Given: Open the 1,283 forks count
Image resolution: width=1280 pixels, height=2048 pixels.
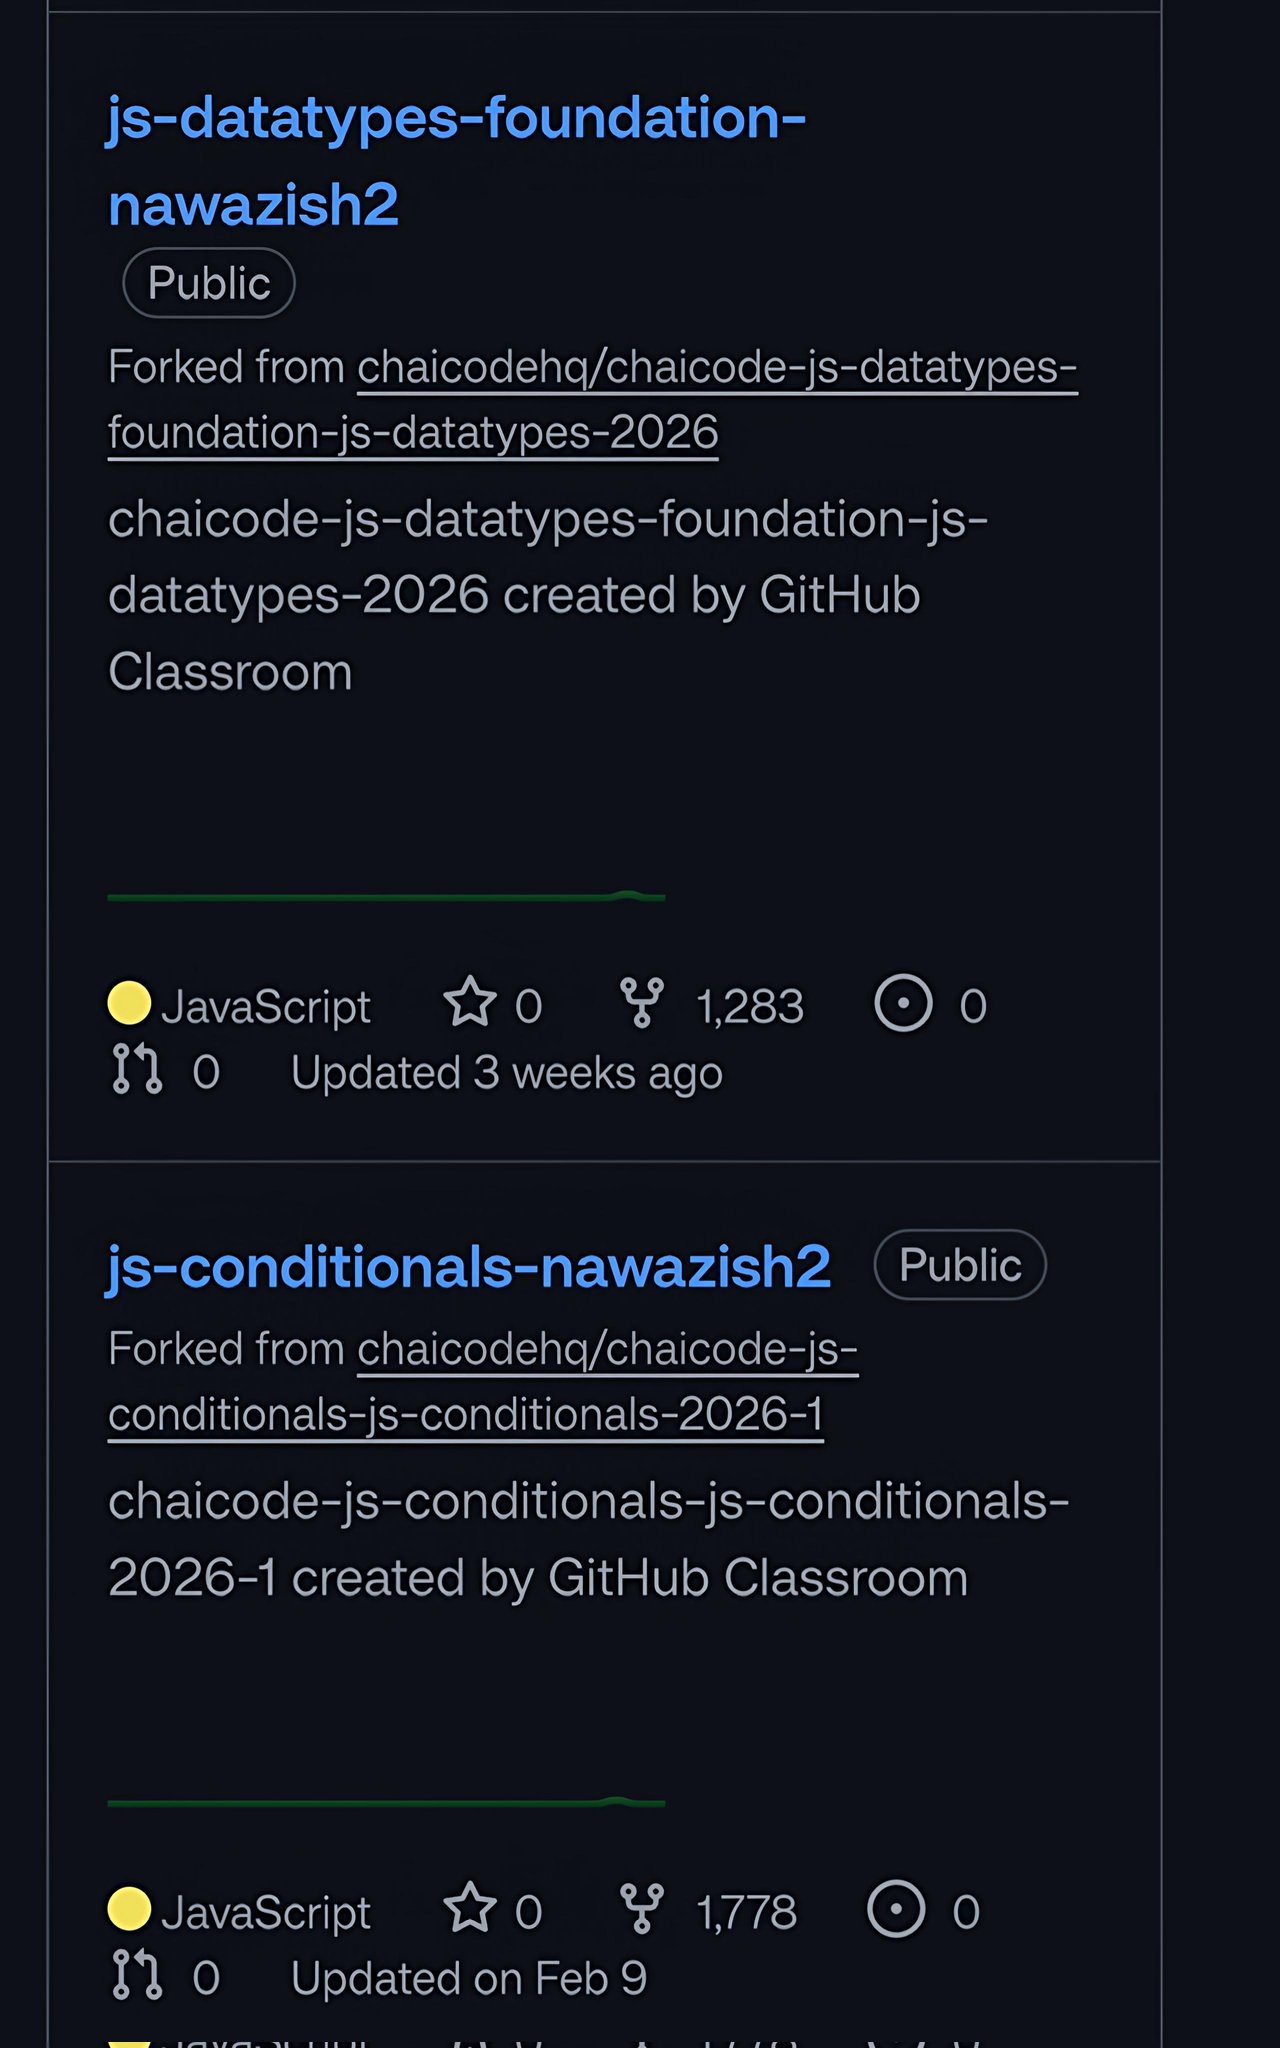Looking at the screenshot, I should point(750,1006).
